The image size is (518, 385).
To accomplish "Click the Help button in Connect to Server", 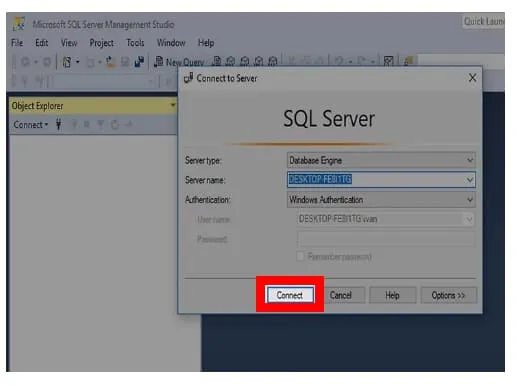I will (392, 295).
